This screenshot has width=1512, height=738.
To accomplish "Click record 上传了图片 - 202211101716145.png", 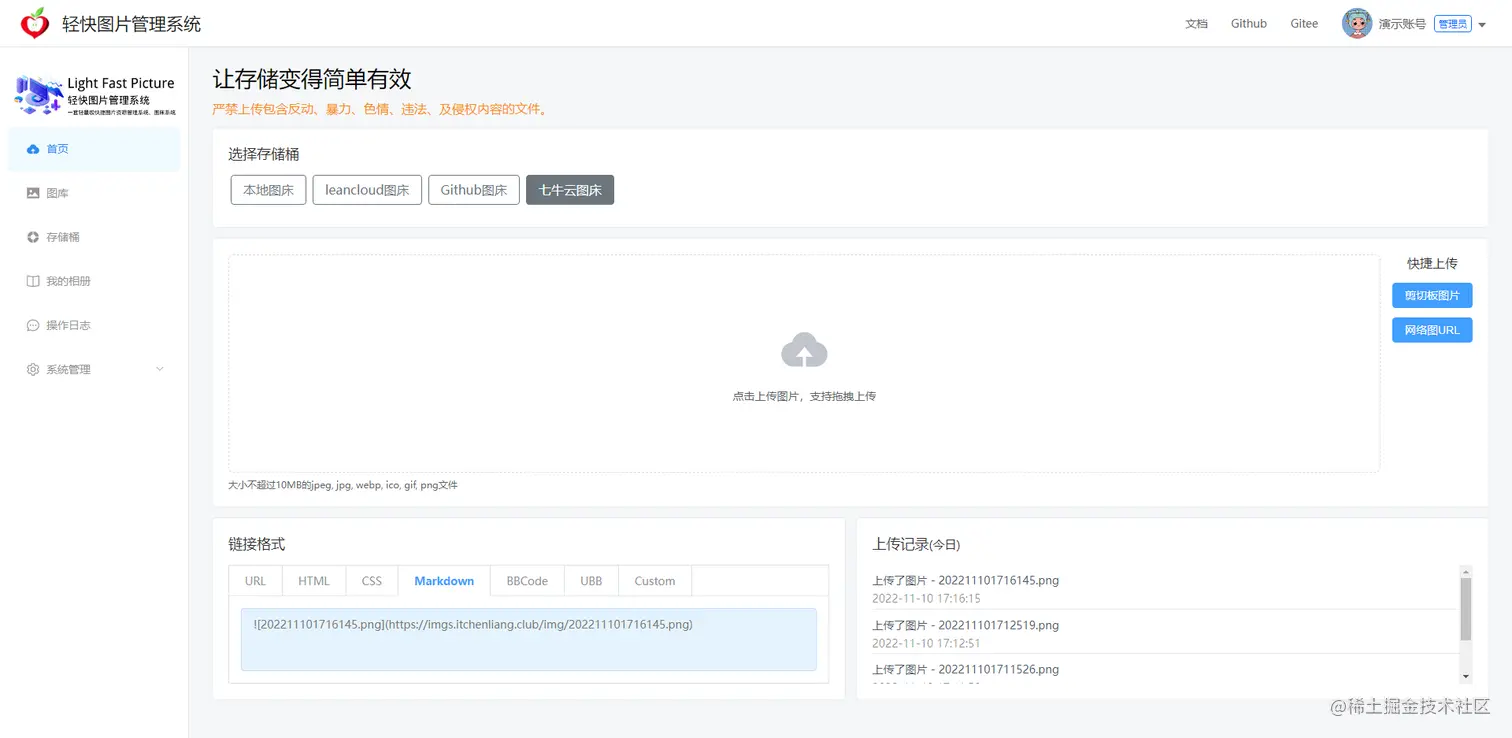I will tap(965, 580).
